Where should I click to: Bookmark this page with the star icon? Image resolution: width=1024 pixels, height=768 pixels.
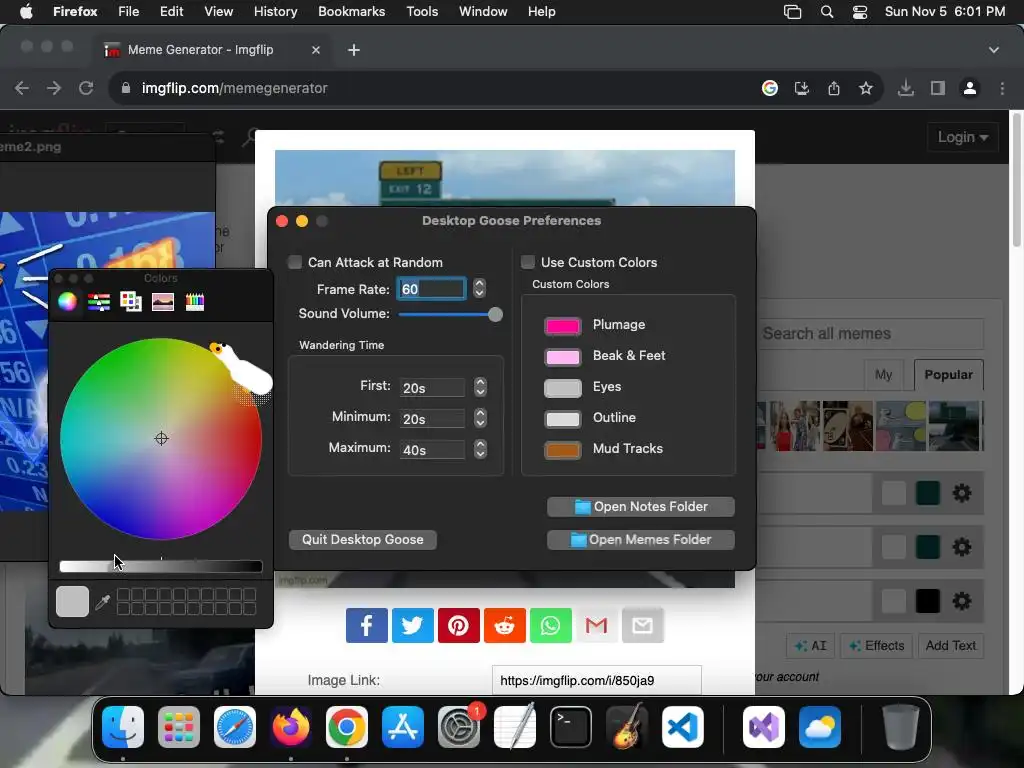866,88
